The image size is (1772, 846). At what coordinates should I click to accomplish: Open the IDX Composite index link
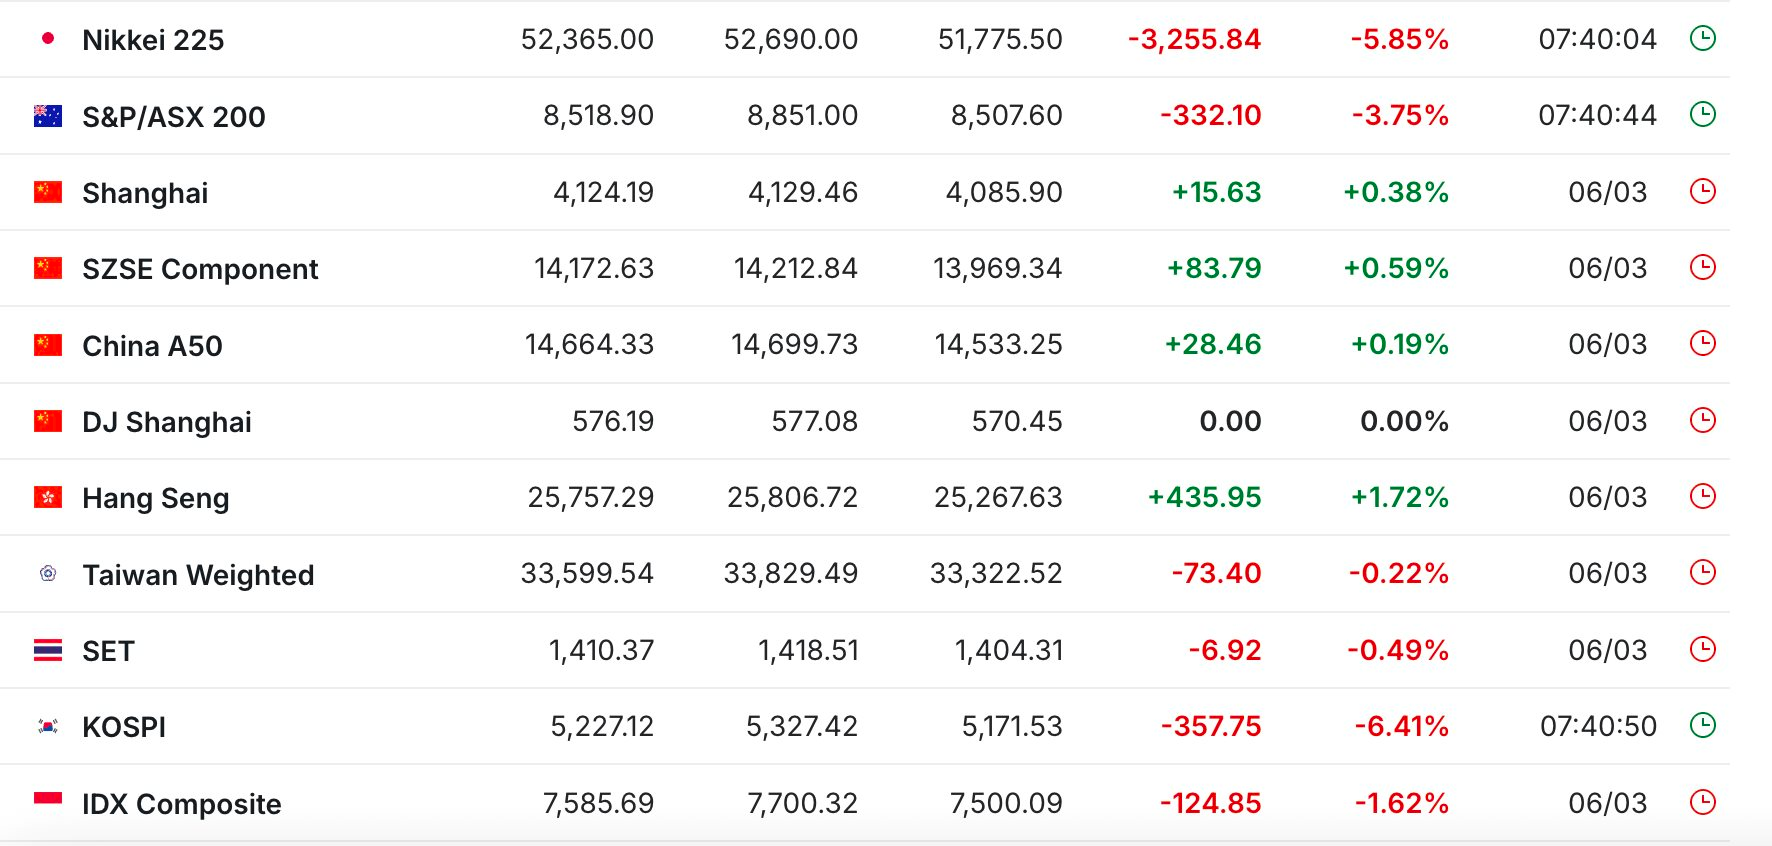(x=181, y=804)
